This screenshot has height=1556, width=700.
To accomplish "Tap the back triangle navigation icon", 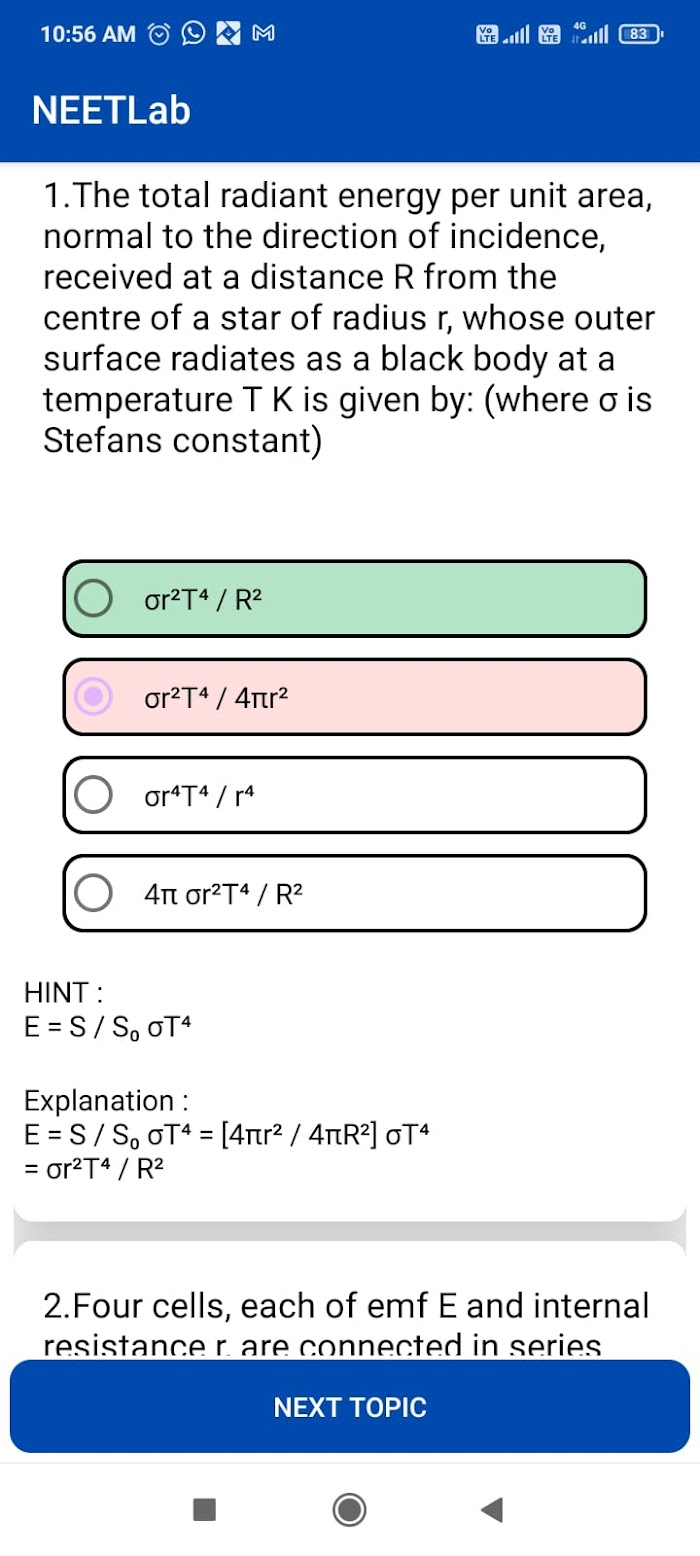I will (x=491, y=1508).
